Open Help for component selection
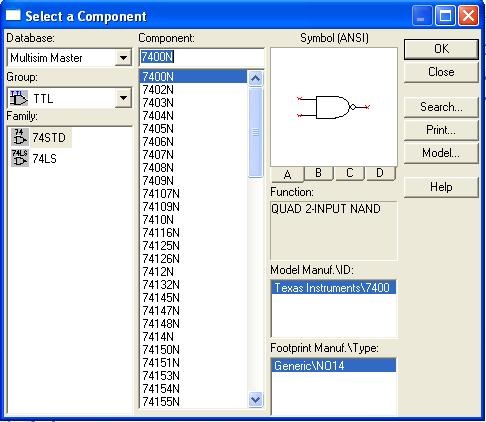Image resolution: width=486 pixels, height=422 pixels. coord(441,187)
